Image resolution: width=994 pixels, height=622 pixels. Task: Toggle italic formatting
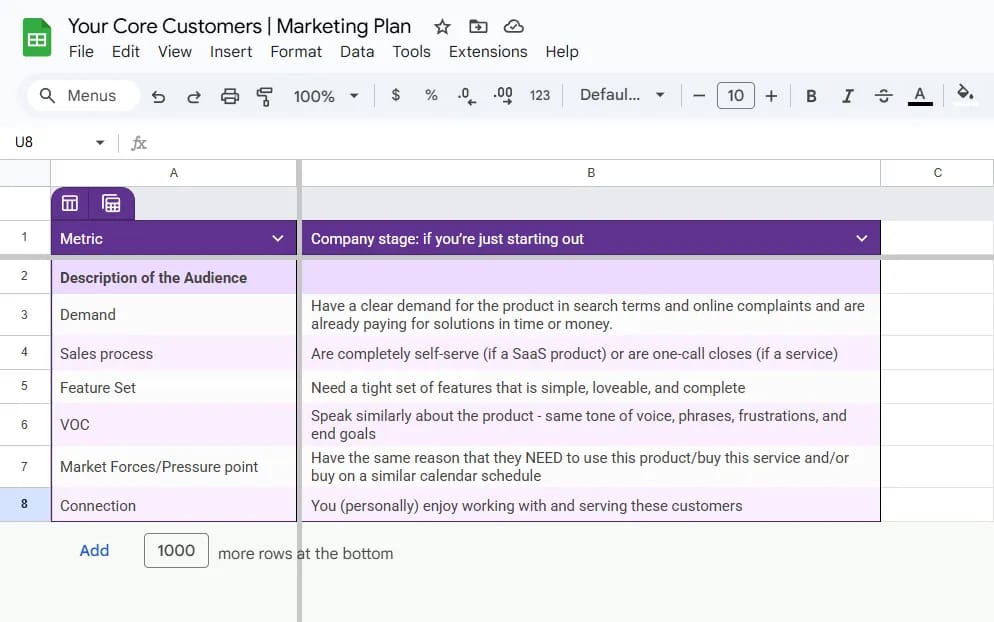[x=847, y=96]
